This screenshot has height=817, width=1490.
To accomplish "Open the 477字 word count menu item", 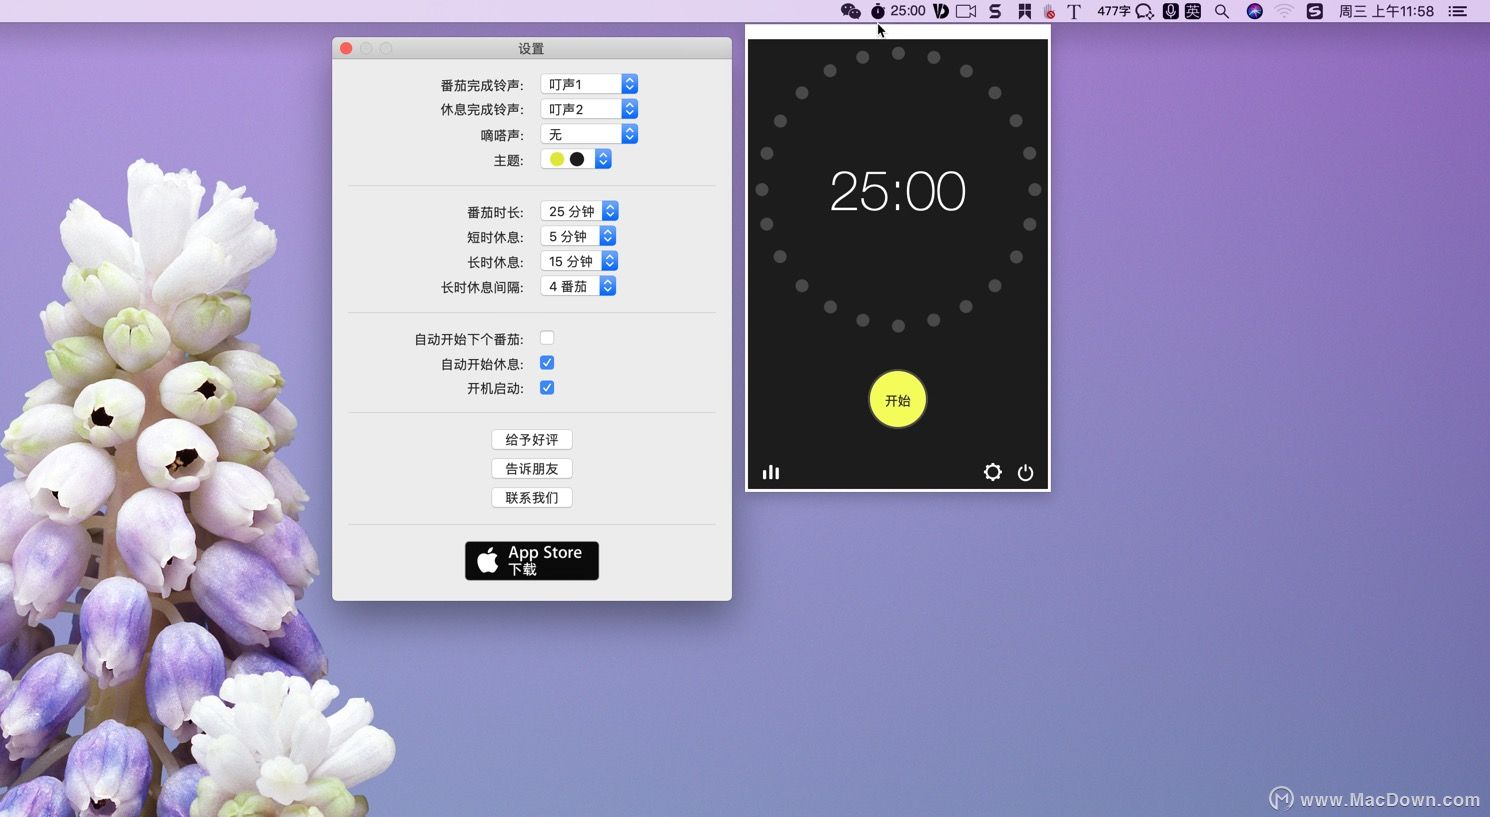I will [1113, 11].
